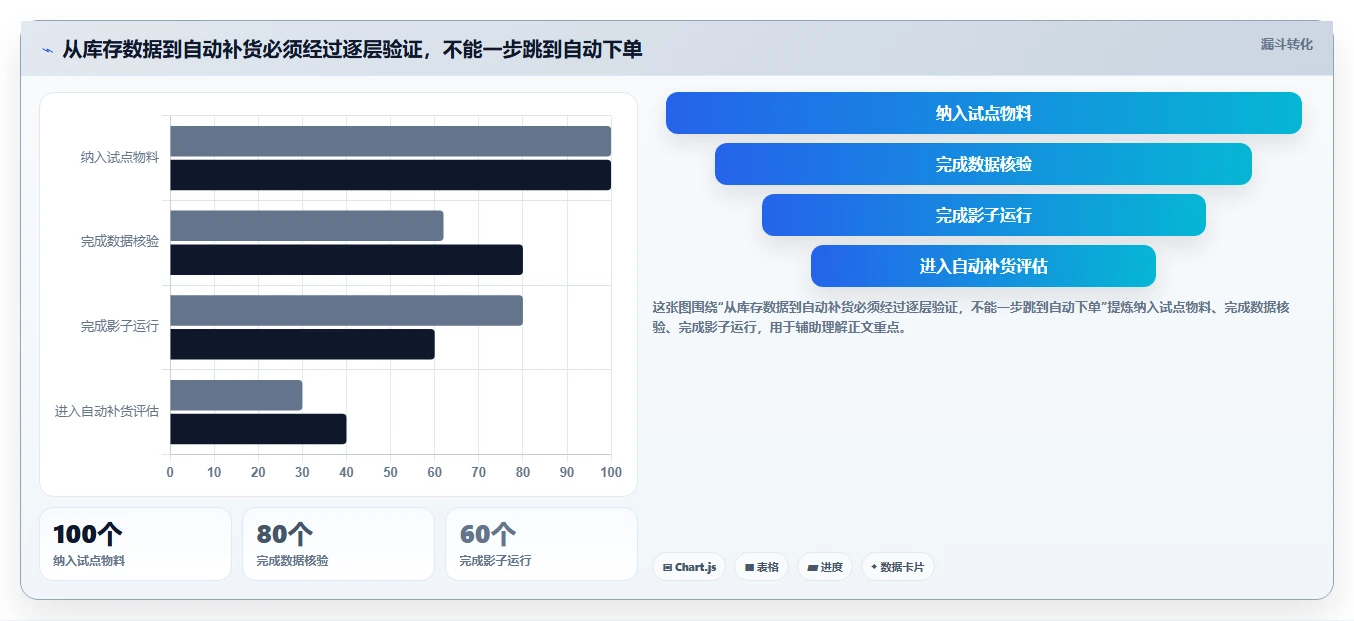This screenshot has width=1354, height=621.
Task: Open the 80个 stat card
Action: 338,544
